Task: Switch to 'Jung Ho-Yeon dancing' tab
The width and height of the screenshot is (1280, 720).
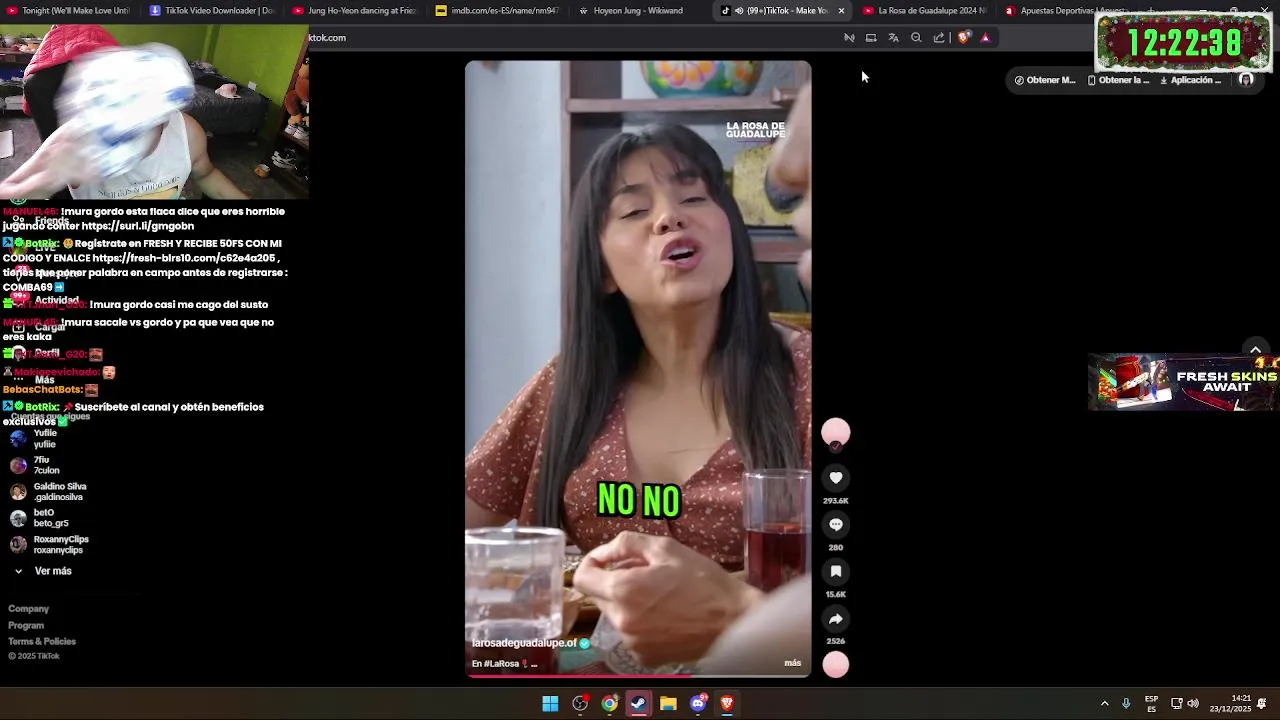Action: [355, 11]
